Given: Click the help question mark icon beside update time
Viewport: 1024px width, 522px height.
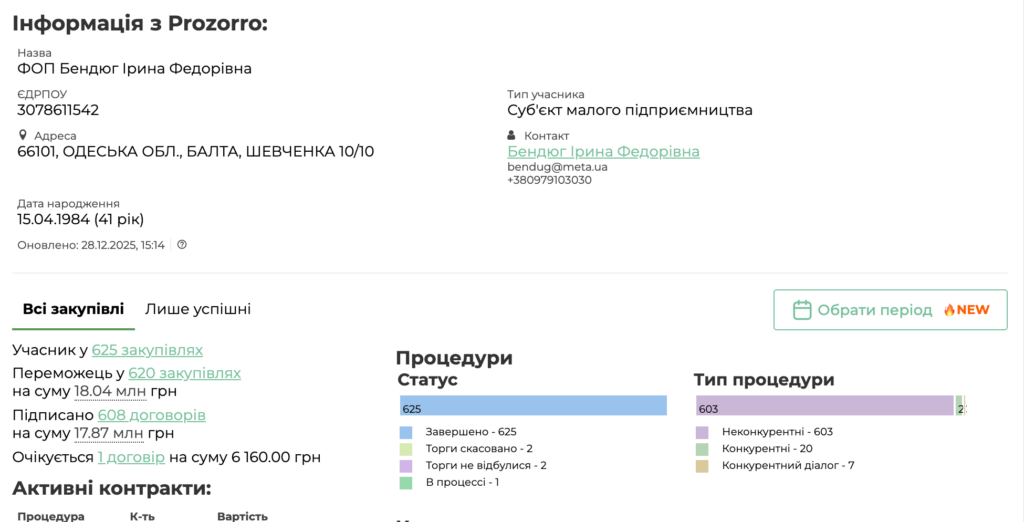Looking at the screenshot, I should (x=182, y=244).
